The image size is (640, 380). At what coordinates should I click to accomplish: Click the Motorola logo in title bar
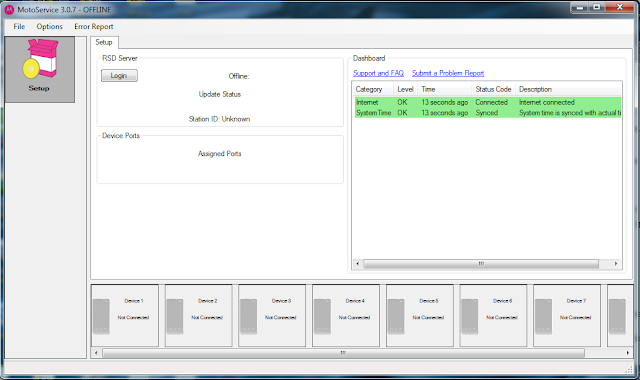[x=9, y=10]
